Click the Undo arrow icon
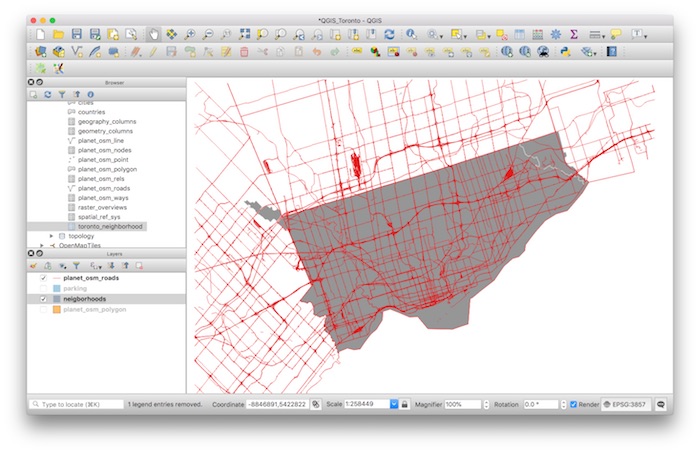The image size is (700, 453). 317,52
